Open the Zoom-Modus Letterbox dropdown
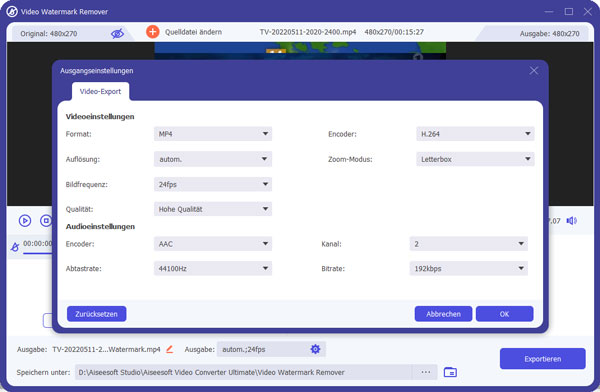 pyautogui.click(x=475, y=159)
